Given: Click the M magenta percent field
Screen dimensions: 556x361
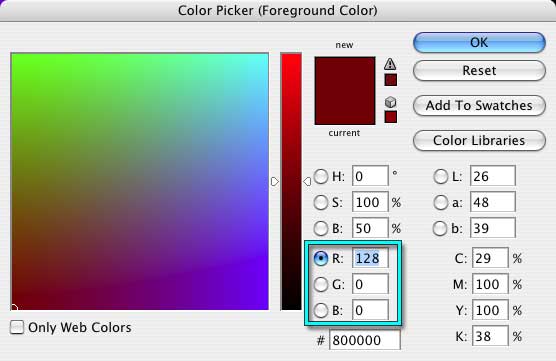Looking at the screenshot, I should pos(490,284).
